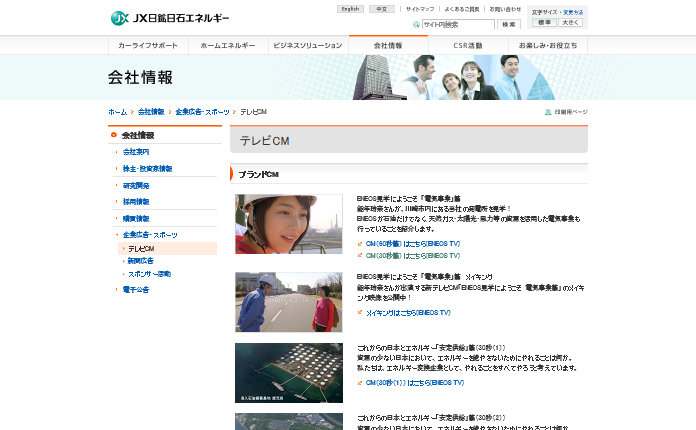
Task: Open the カーライフサポート navigation tab
Action: 148,46
